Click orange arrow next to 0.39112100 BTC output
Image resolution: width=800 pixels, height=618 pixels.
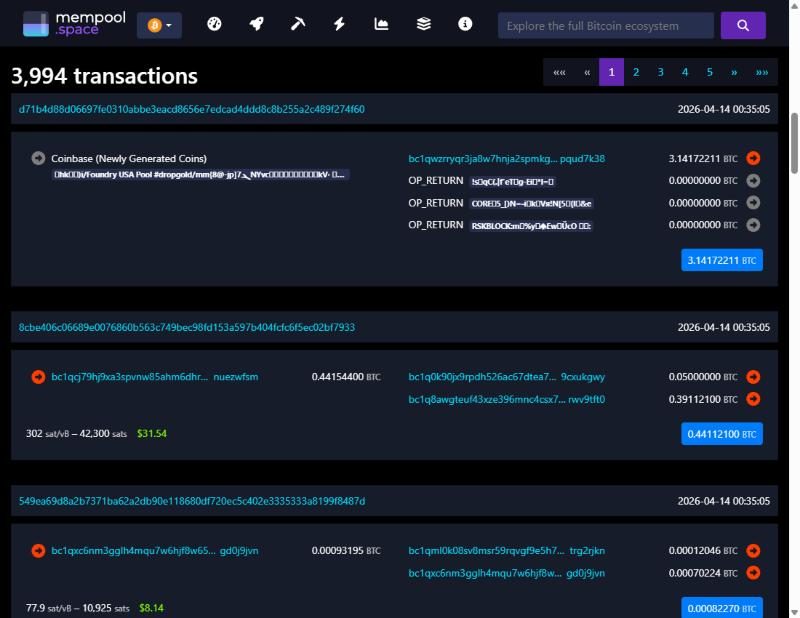tap(753, 399)
